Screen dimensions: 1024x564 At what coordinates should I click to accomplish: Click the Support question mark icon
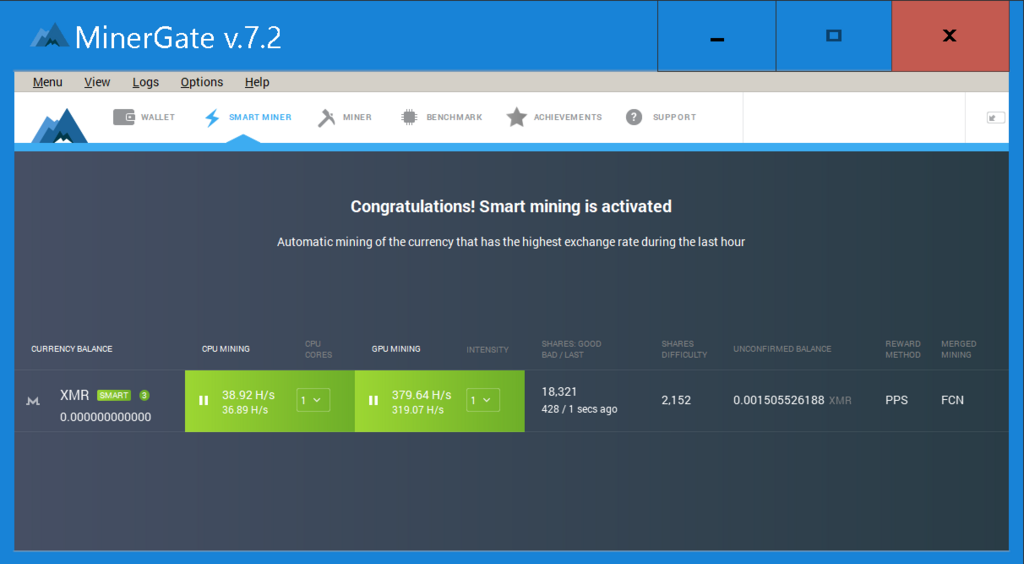coord(633,117)
